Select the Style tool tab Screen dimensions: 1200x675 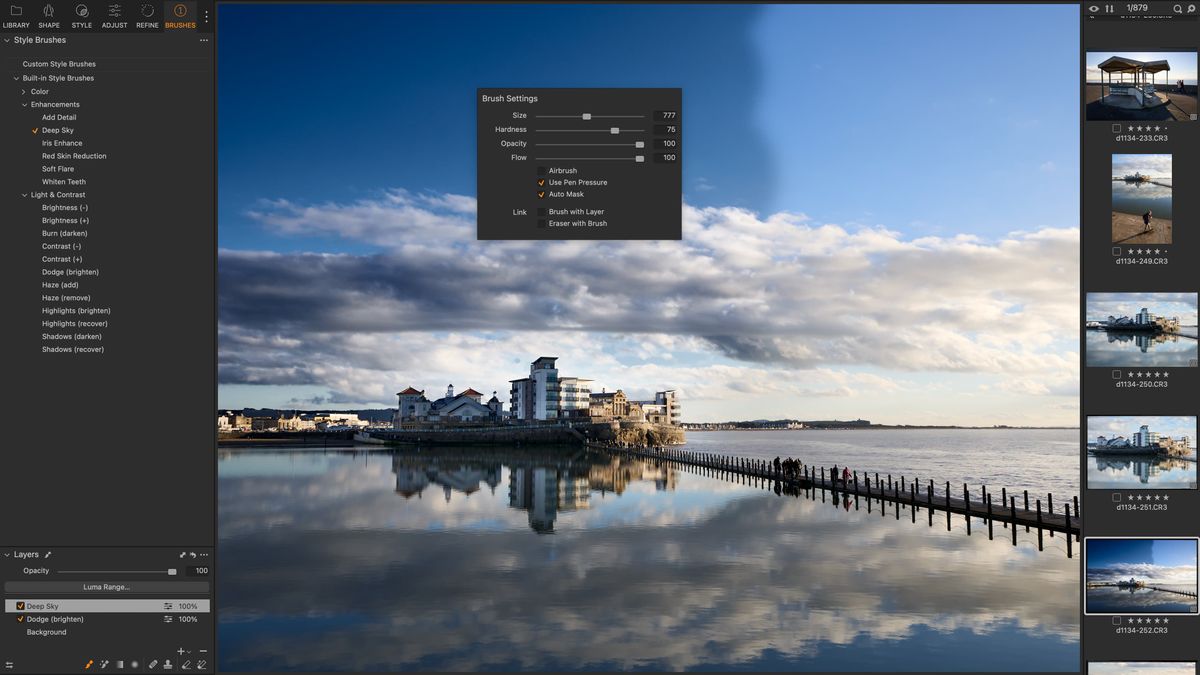81,15
